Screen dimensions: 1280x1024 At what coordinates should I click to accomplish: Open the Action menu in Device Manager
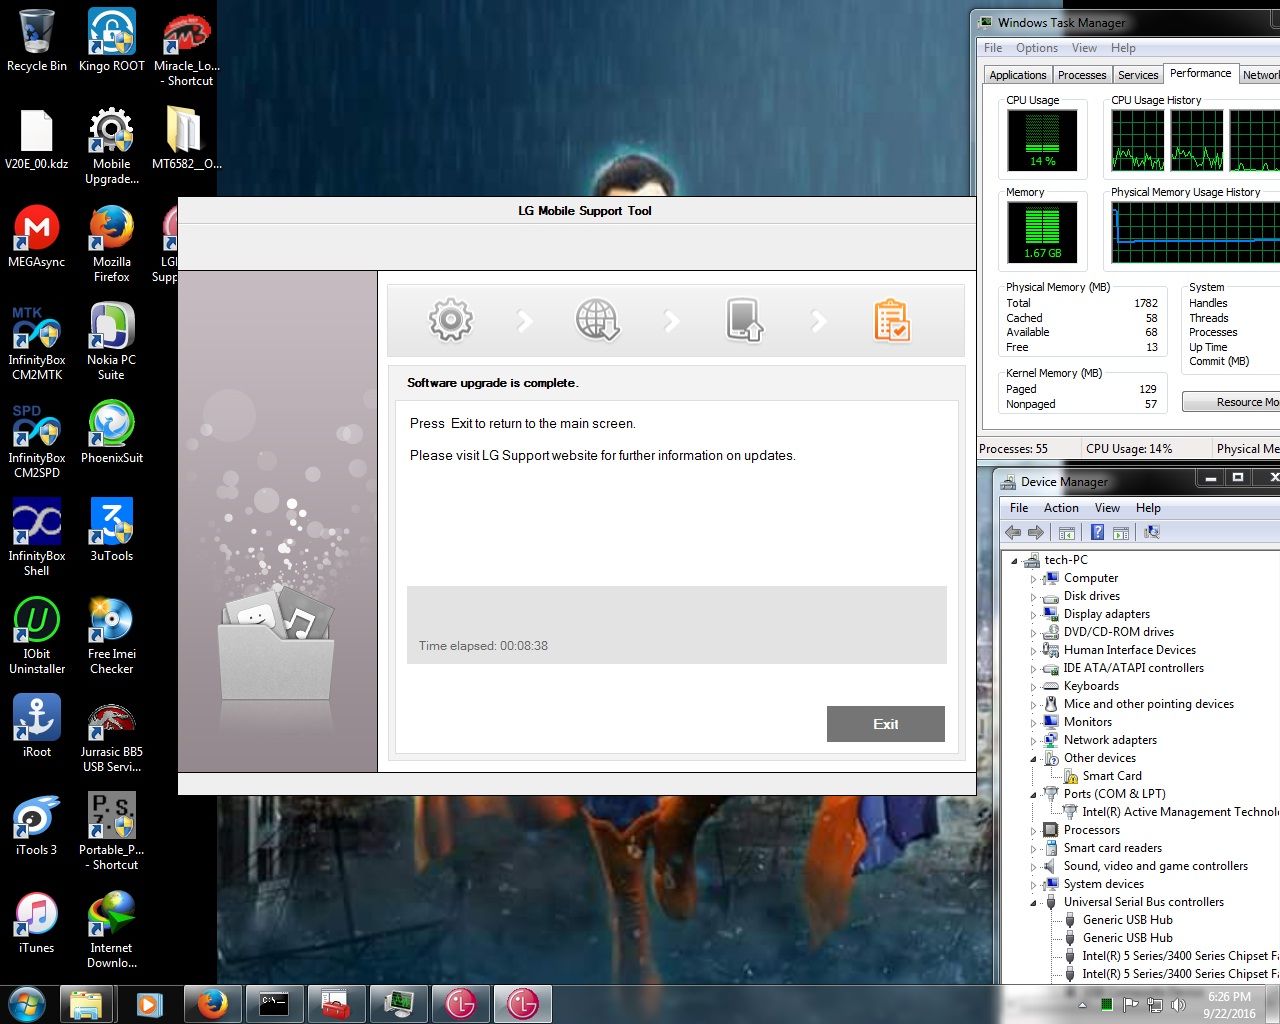1060,508
